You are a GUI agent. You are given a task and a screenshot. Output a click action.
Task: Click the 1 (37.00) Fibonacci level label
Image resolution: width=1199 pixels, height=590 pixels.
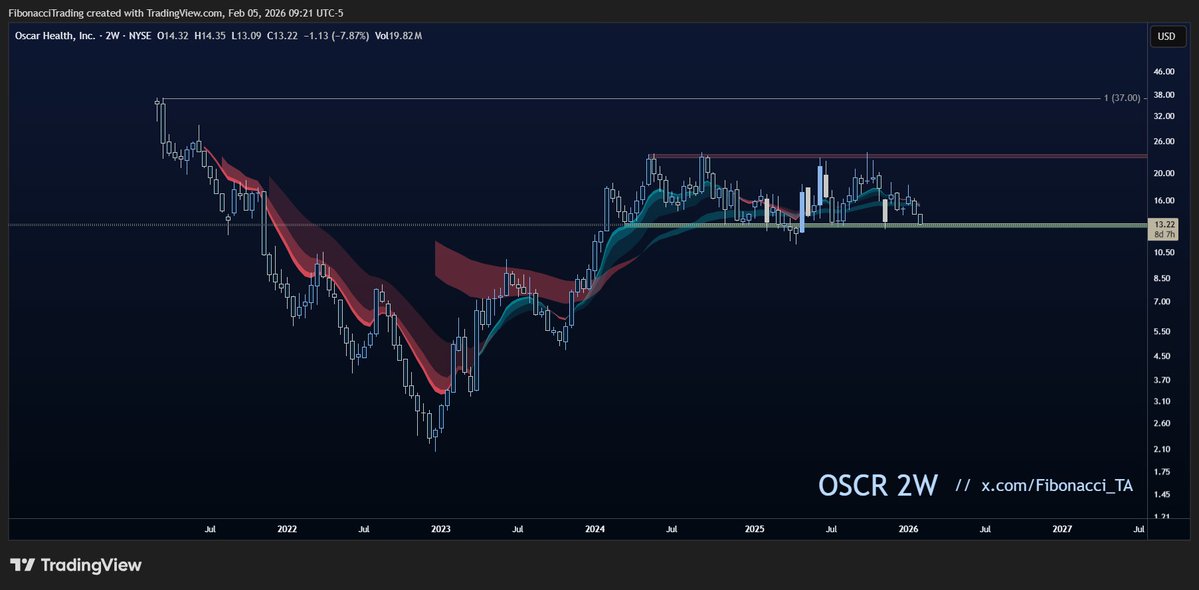(1123, 98)
